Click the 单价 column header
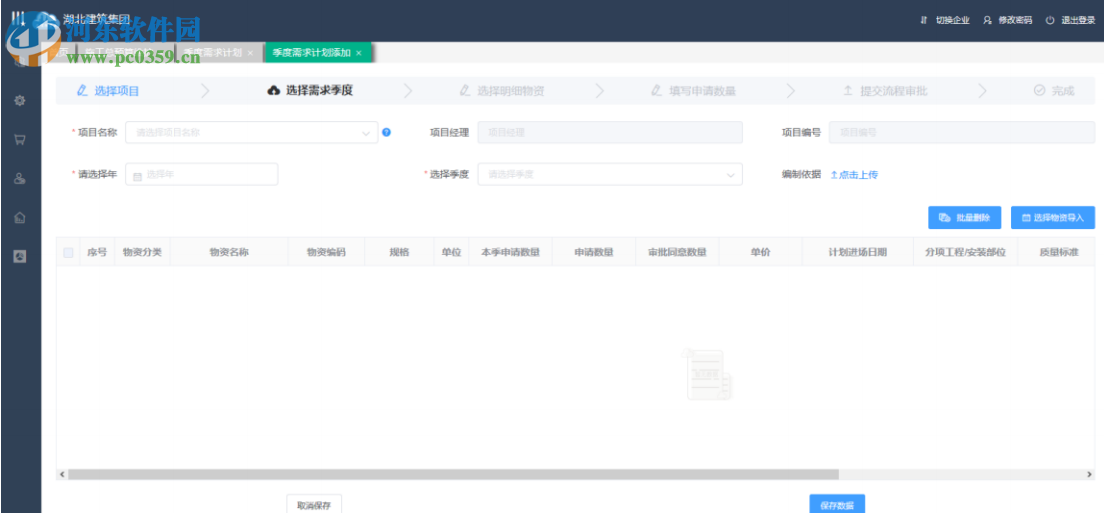The height and width of the screenshot is (513, 1104). coord(760,253)
